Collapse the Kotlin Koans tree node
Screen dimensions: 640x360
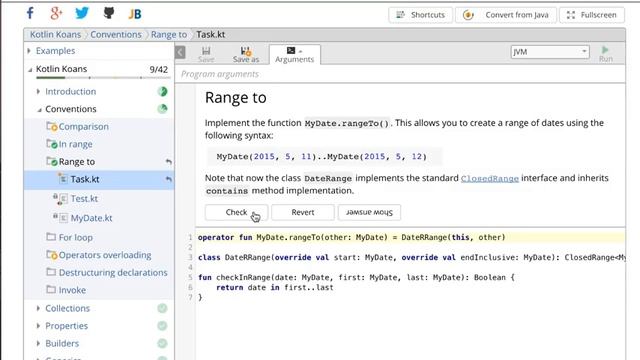30,70
